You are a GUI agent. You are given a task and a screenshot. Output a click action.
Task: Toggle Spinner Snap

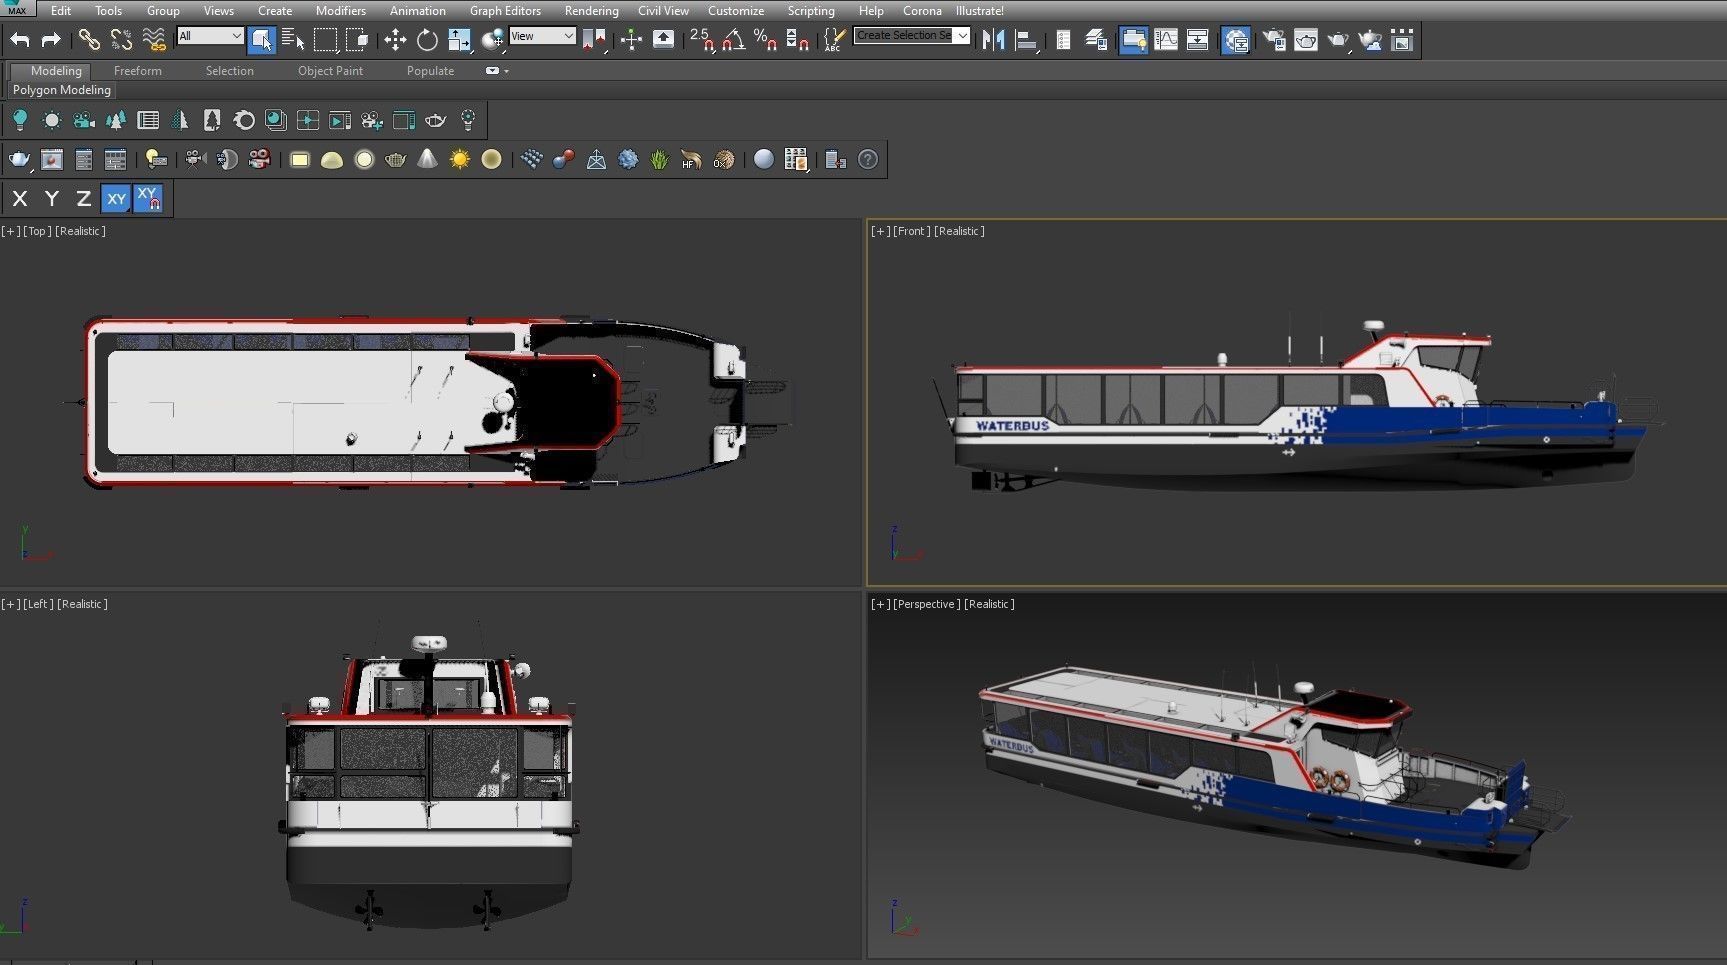tap(798, 40)
